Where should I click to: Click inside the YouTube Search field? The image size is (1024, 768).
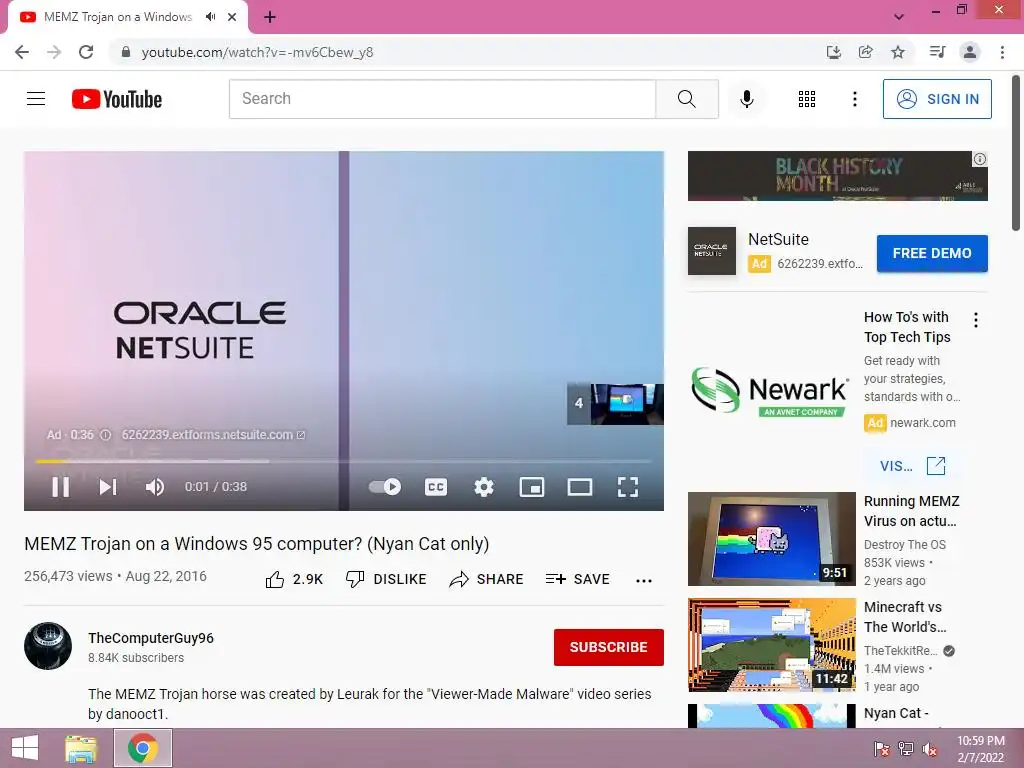(442, 99)
